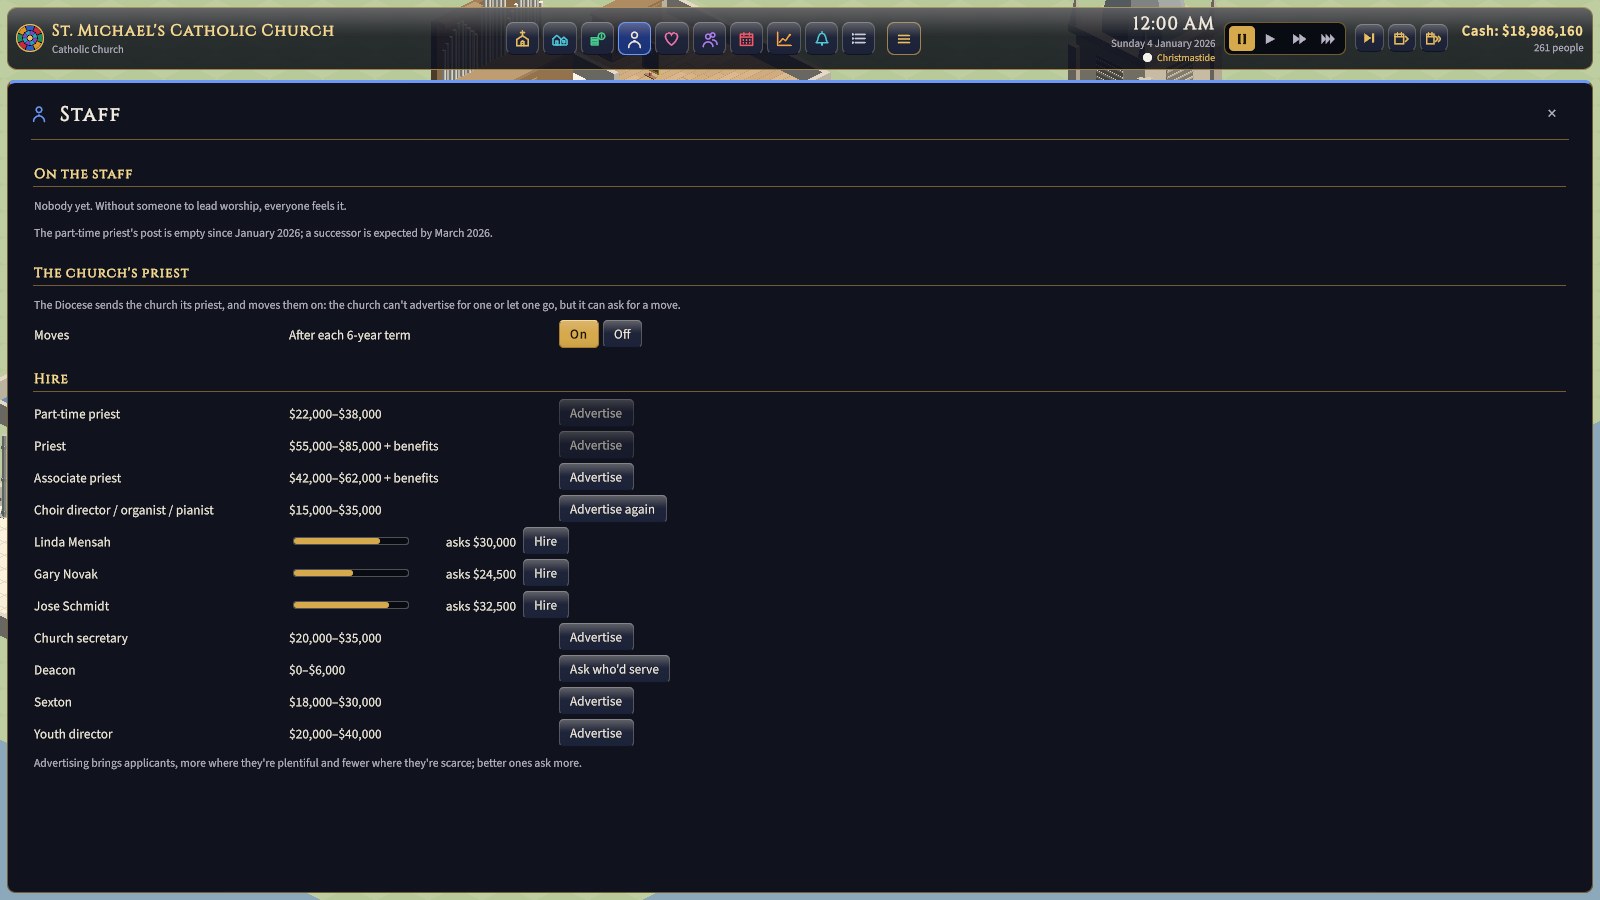Image resolution: width=1600 pixels, height=900 pixels.
Task: Open the teal bell notifications icon
Action: pos(821,39)
